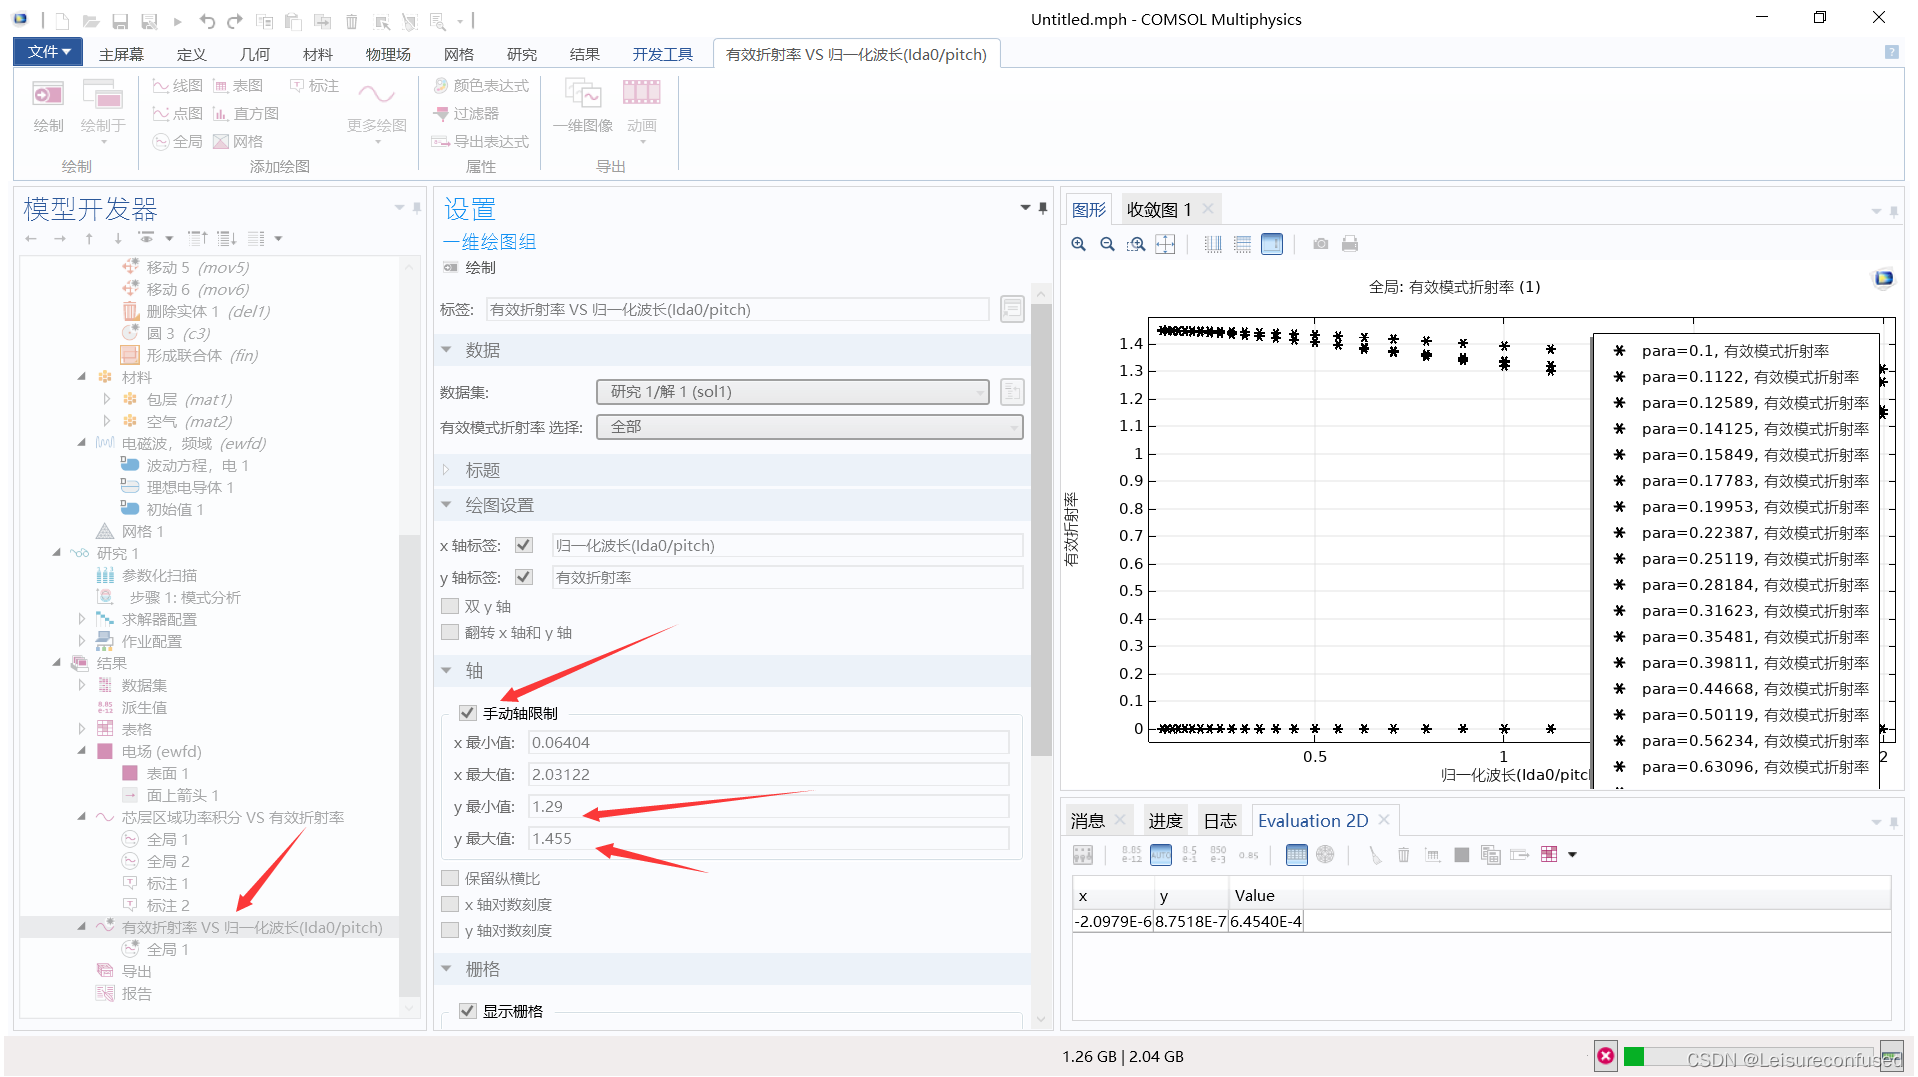Viewport: 1918px width, 1077px height.
Task: Open the 收敛图 1 tab
Action: tap(1159, 210)
